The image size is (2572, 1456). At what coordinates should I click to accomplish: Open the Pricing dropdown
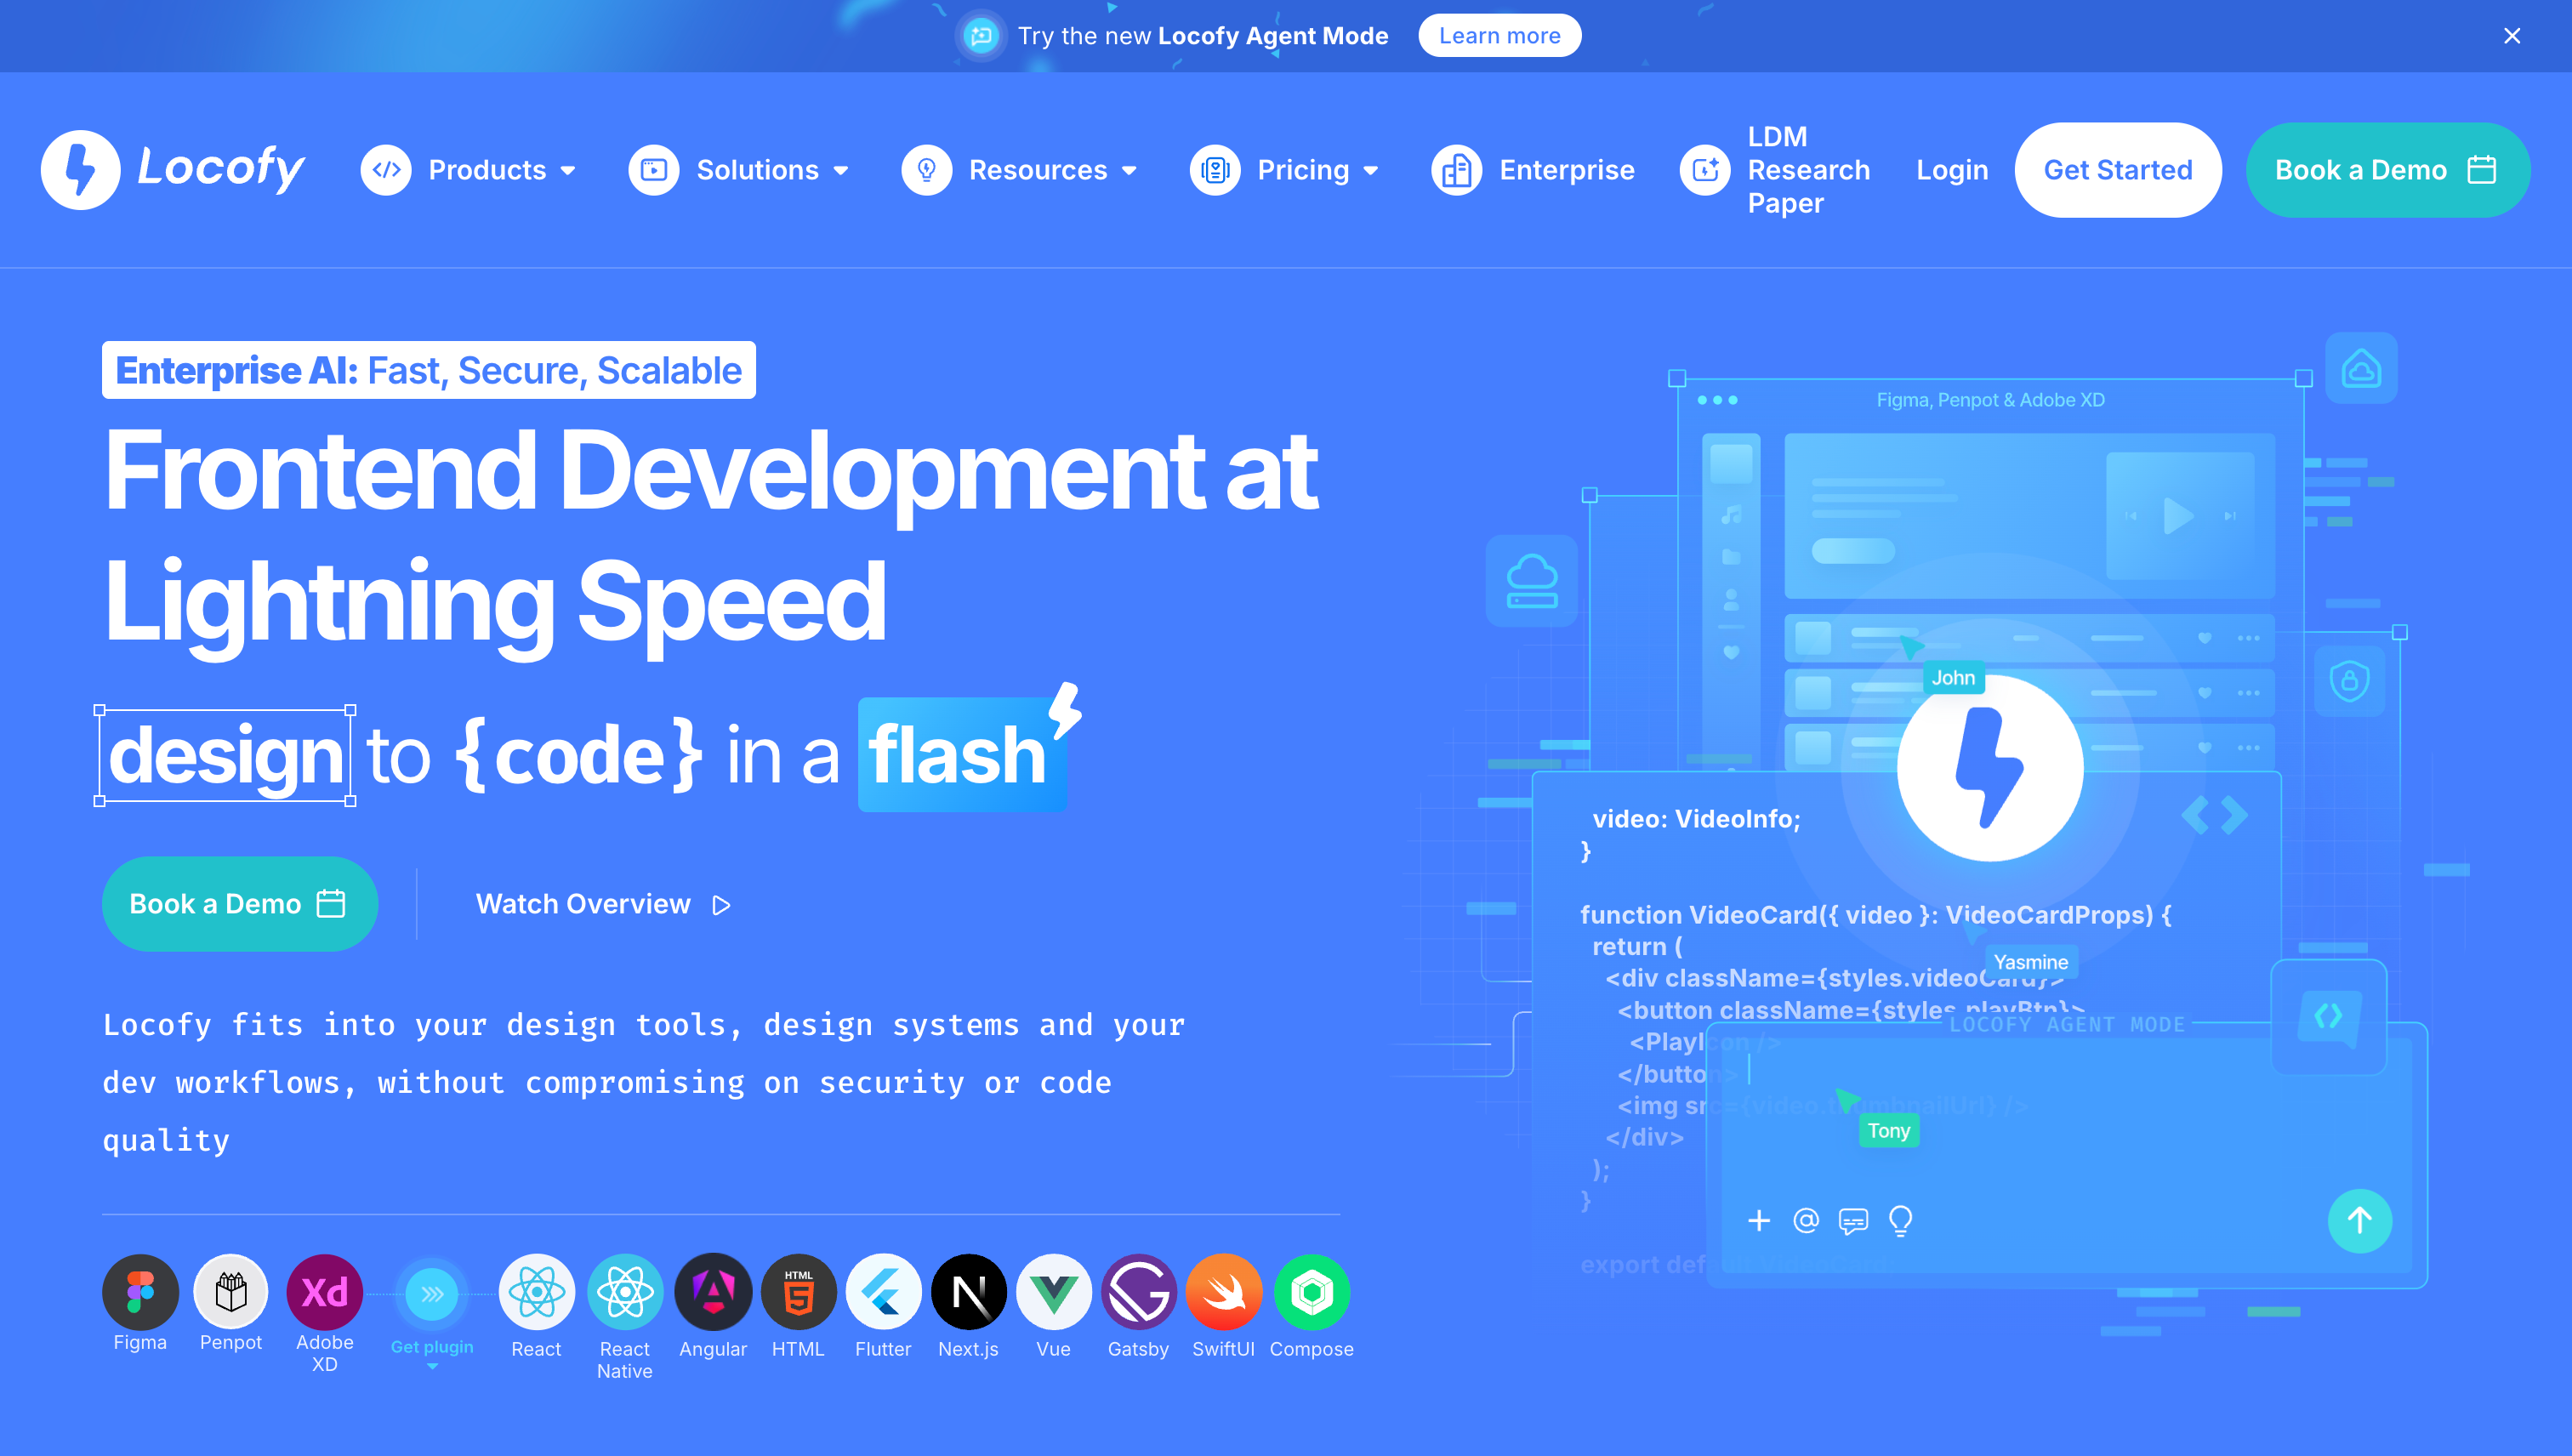click(1302, 170)
